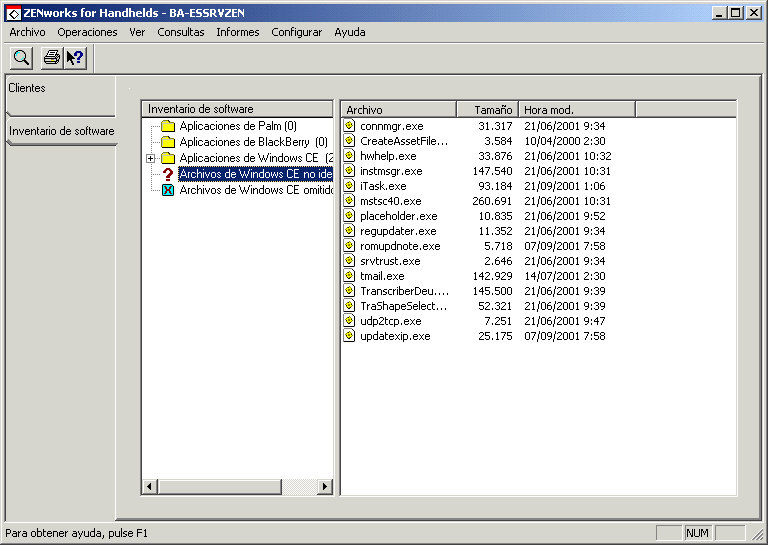The image size is (768, 545).
Task: Click the Inventario de software tree header
Action: pos(237,109)
